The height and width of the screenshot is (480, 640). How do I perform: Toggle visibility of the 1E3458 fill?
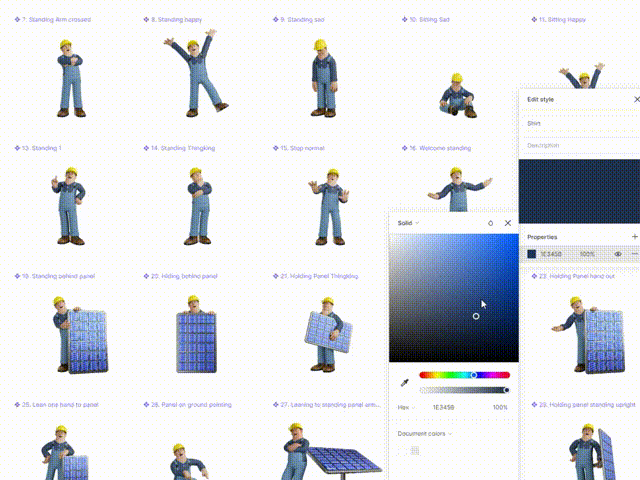click(x=617, y=254)
